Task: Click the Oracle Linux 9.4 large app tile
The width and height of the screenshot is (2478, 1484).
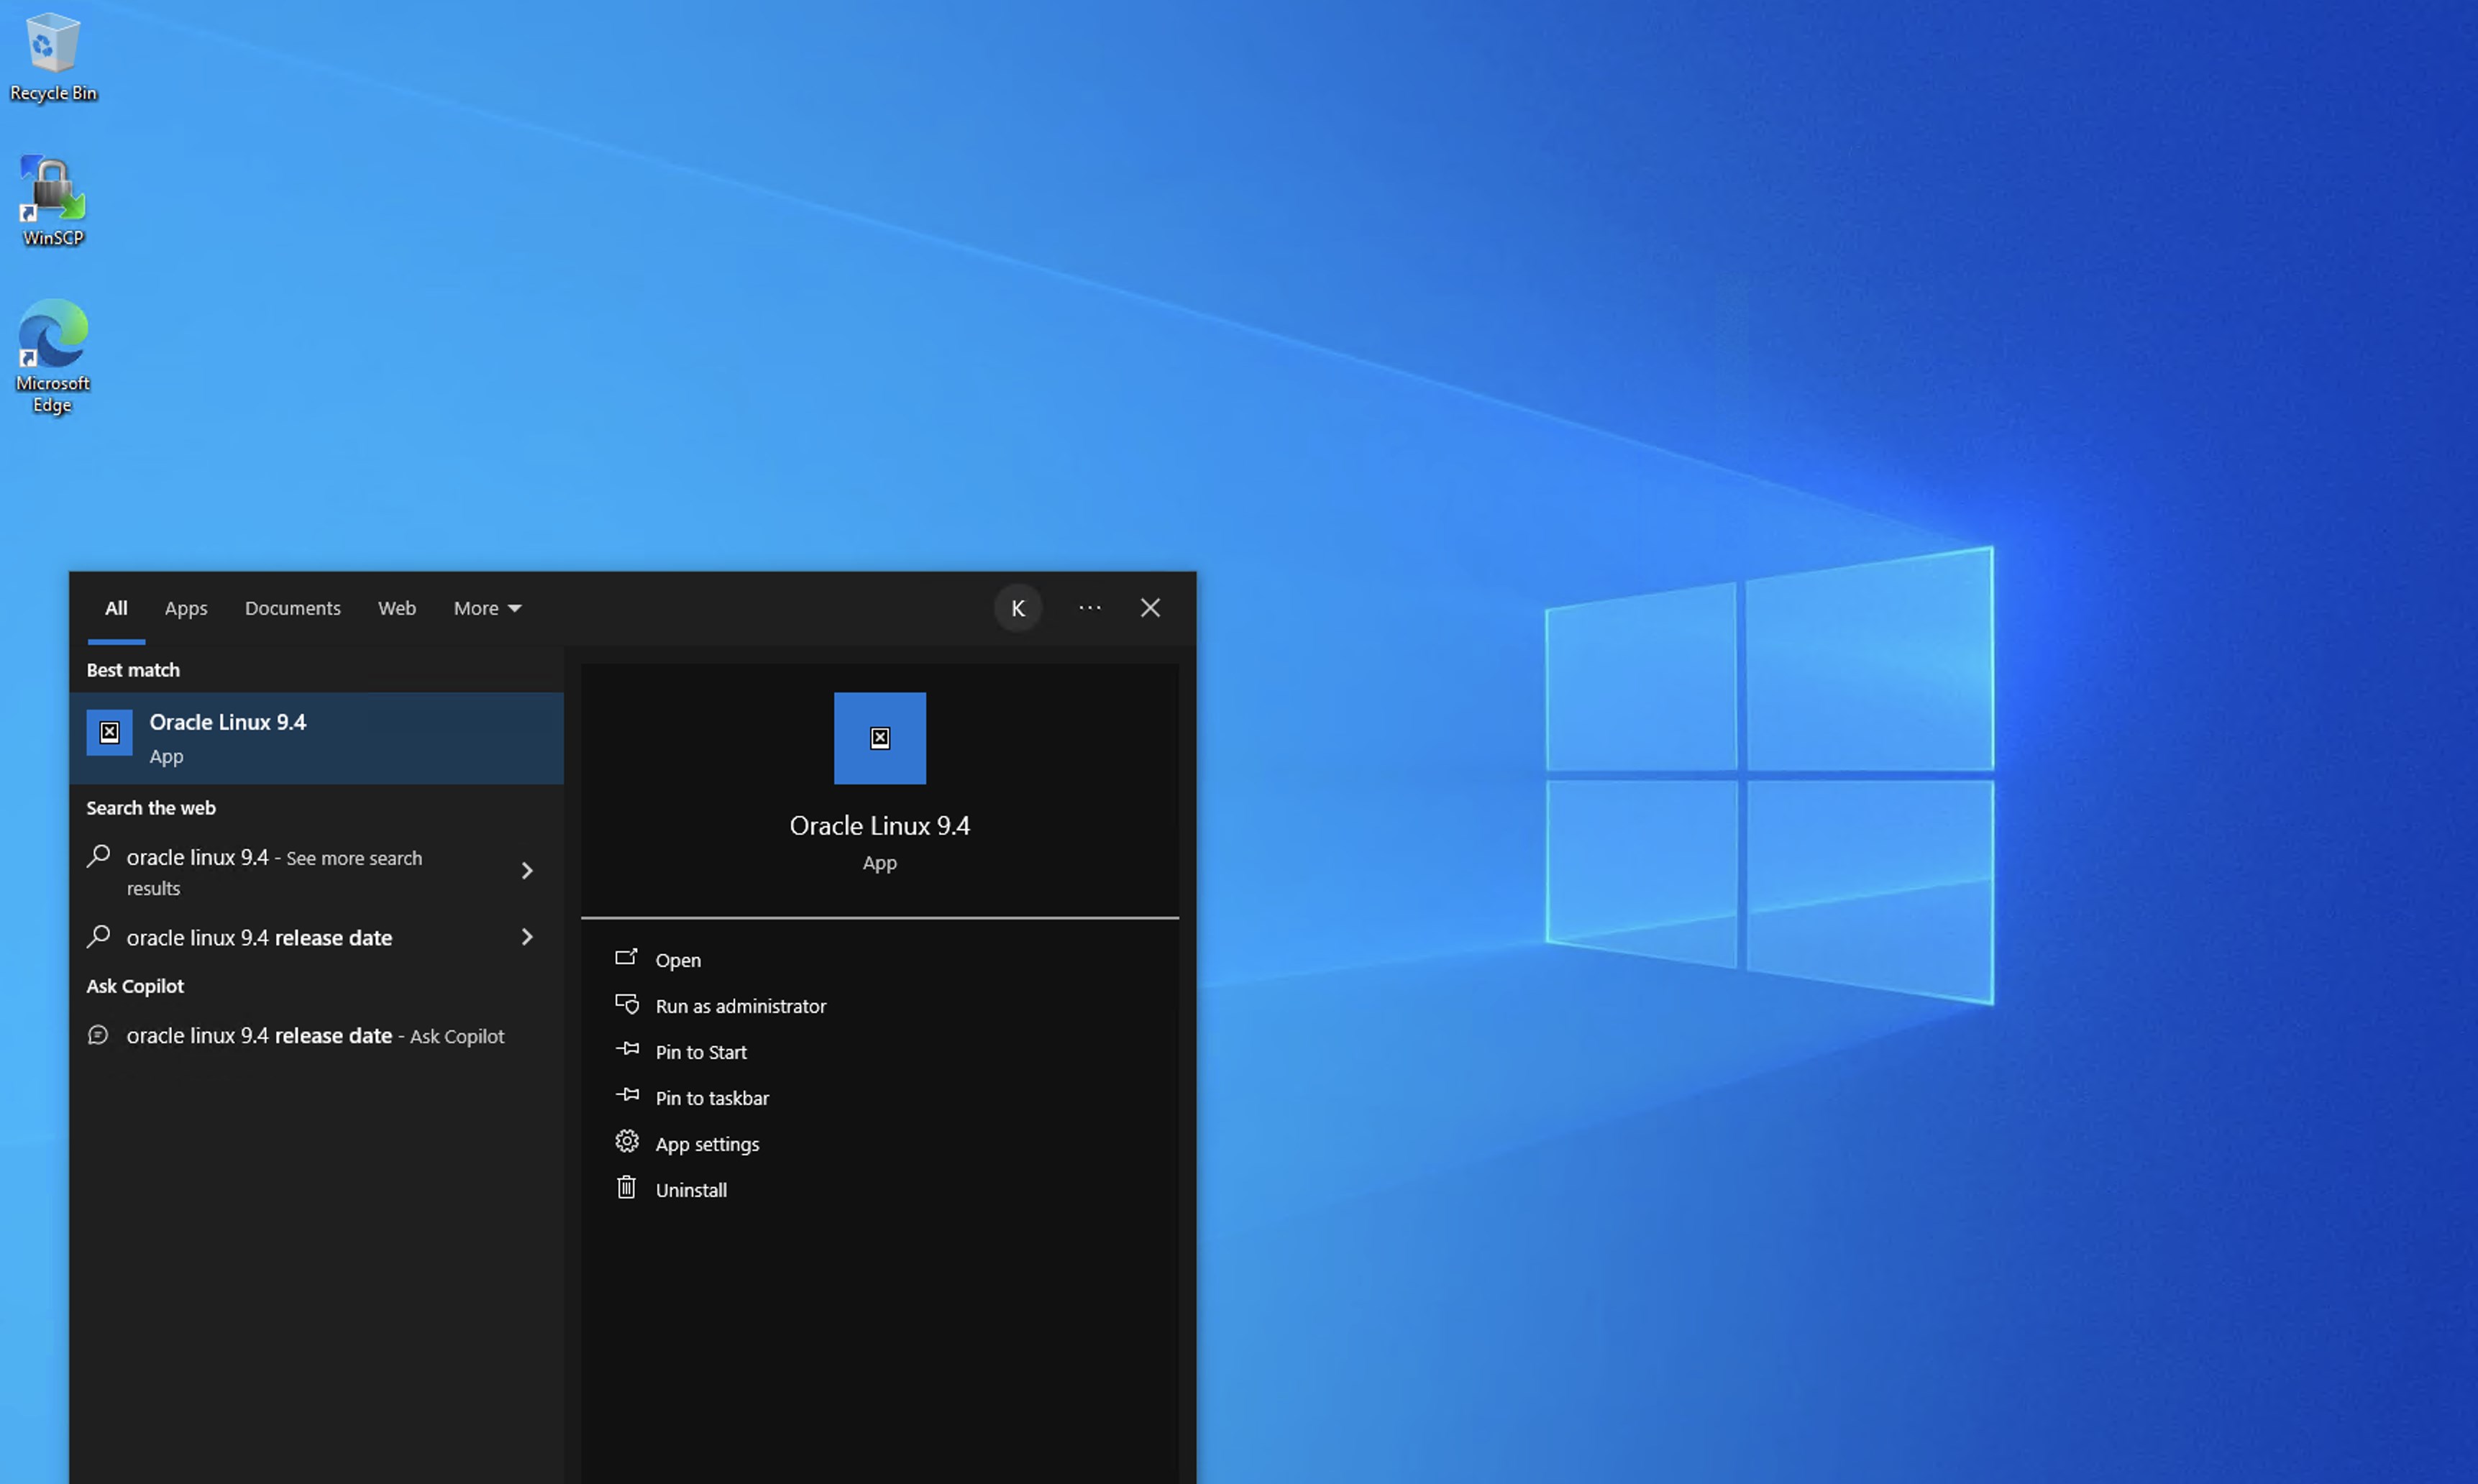Action: (879, 738)
